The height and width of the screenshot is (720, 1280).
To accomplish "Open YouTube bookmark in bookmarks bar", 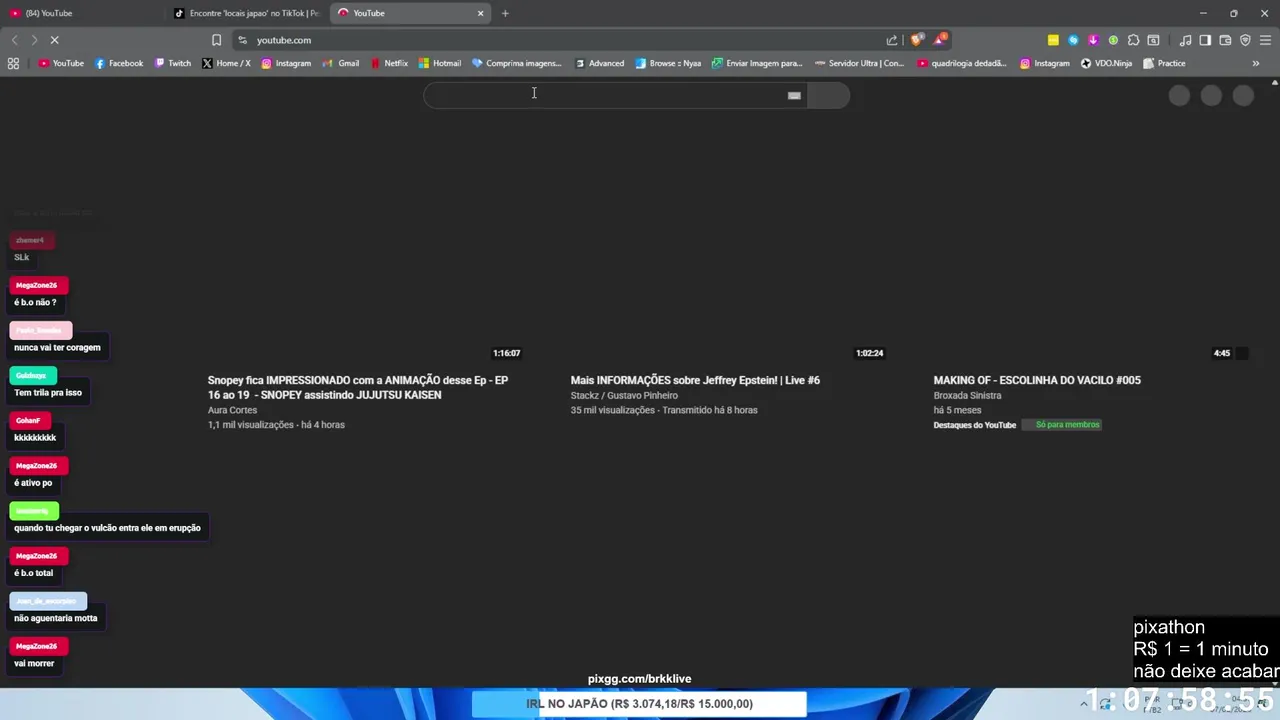I will coord(61,63).
